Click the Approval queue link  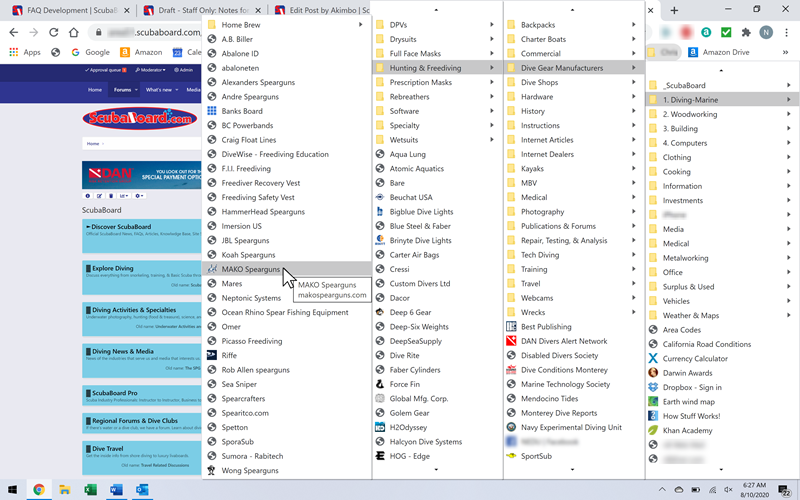point(106,70)
